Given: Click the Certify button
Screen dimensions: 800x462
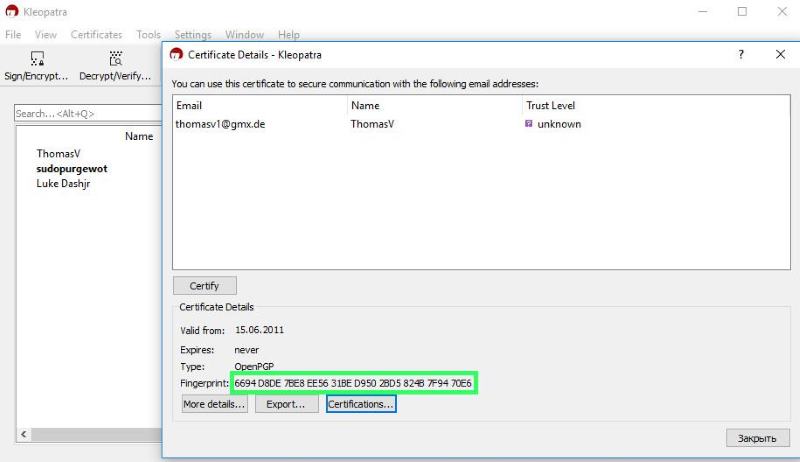Looking at the screenshot, I should (205, 286).
